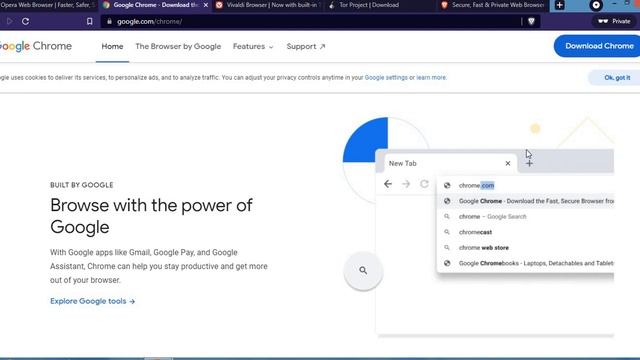The image size is (640, 360).
Task: Open the Brave Shields lion icon in address bar
Action: pyautogui.click(x=531, y=21)
